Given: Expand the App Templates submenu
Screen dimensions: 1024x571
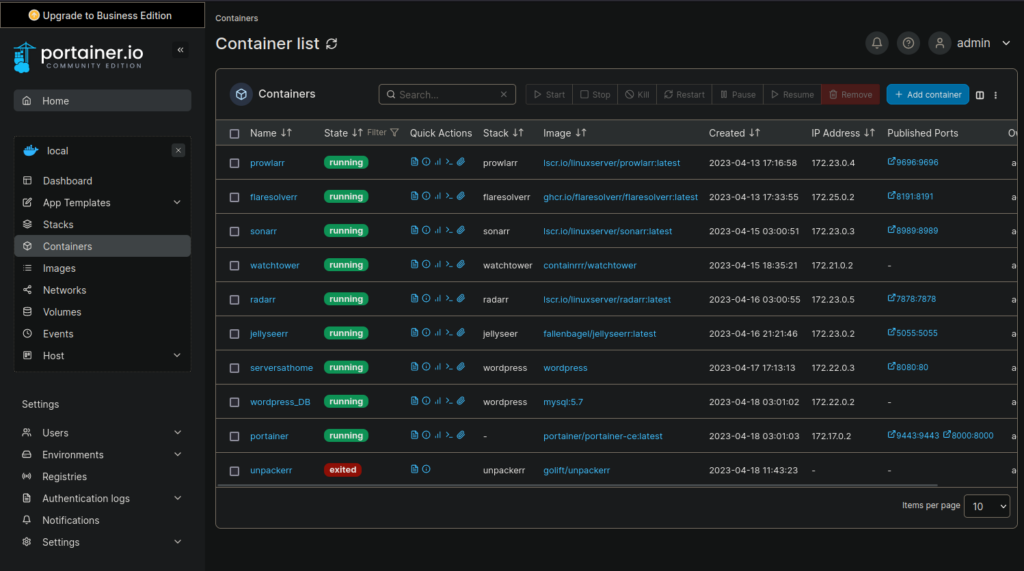Looking at the screenshot, I should [x=177, y=203].
